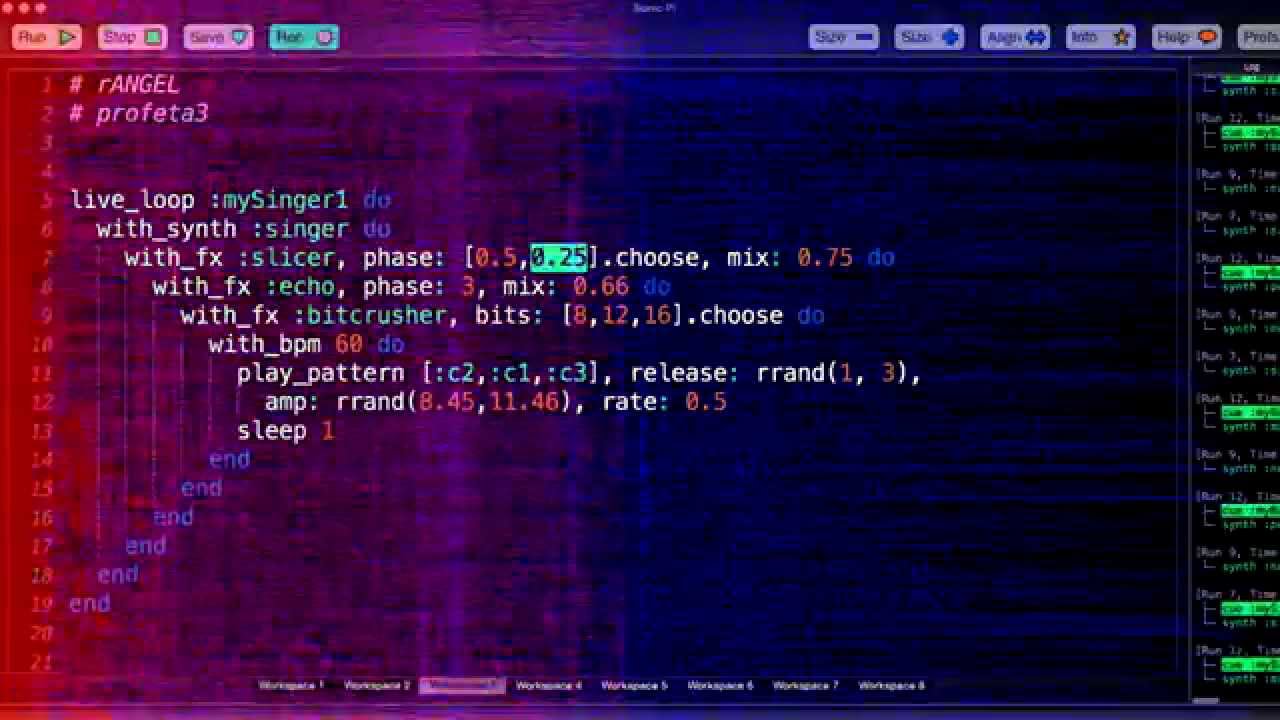Image resolution: width=1280 pixels, height=720 pixels.
Task: Increase text with Size plus button
Action: click(929, 38)
